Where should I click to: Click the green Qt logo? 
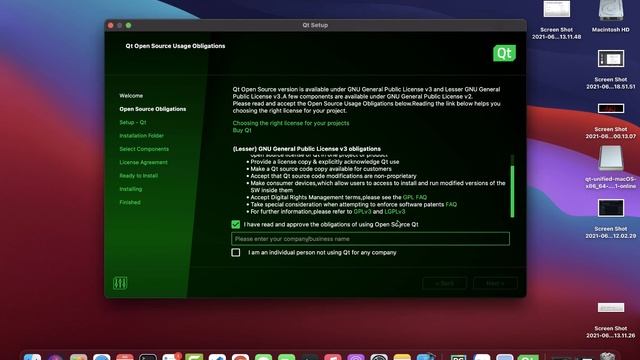coord(504,53)
